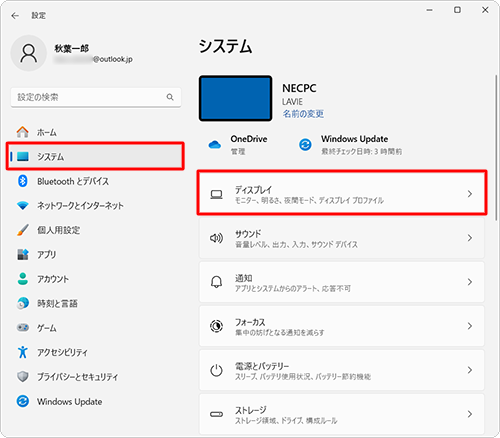Expand サウンド with its chevron arrow

point(470,238)
